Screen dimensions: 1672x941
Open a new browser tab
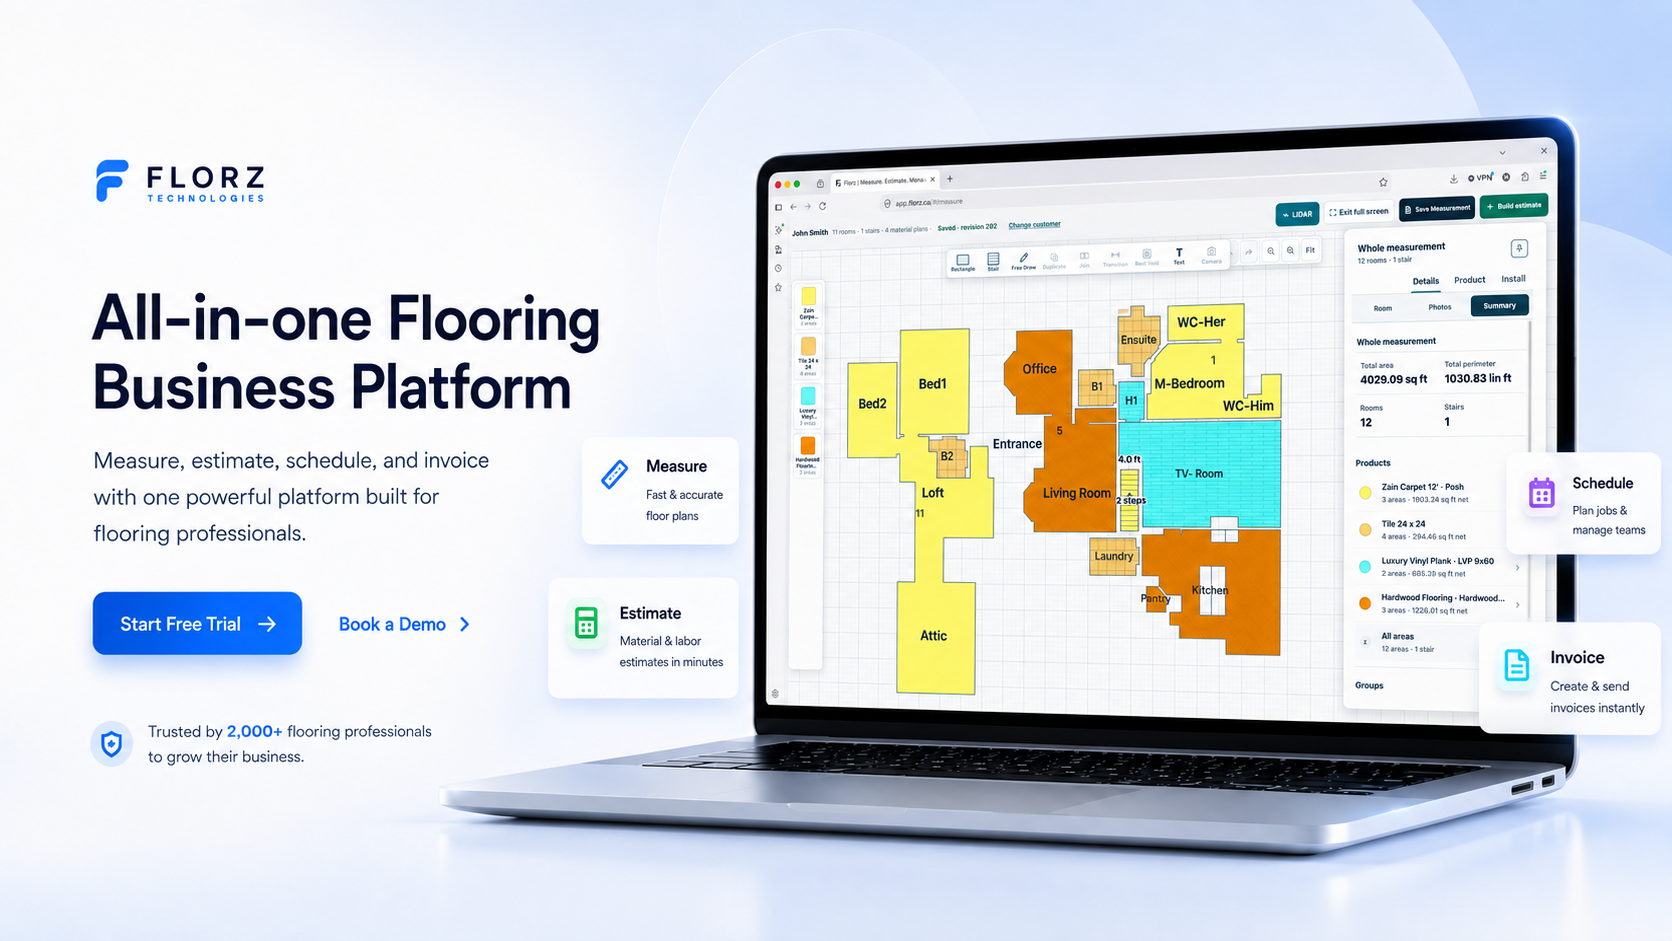[950, 179]
